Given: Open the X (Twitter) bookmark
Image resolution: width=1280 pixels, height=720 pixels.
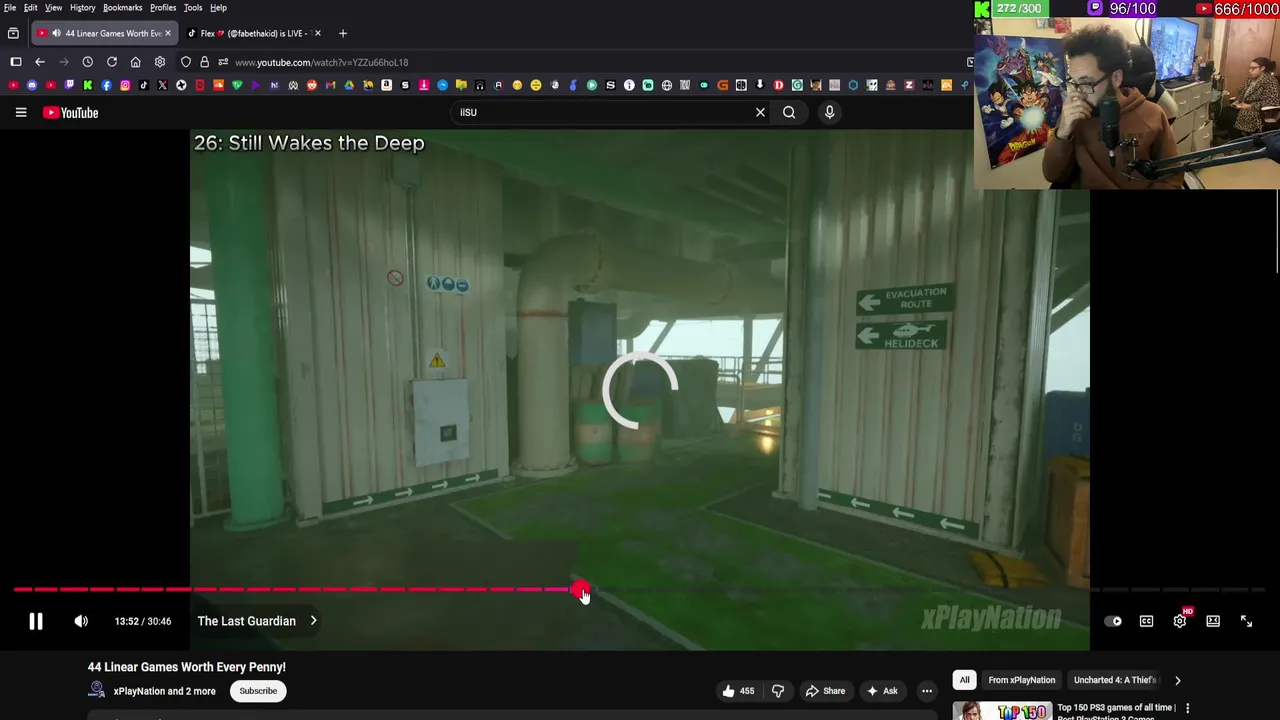Looking at the screenshot, I should click(x=162, y=85).
